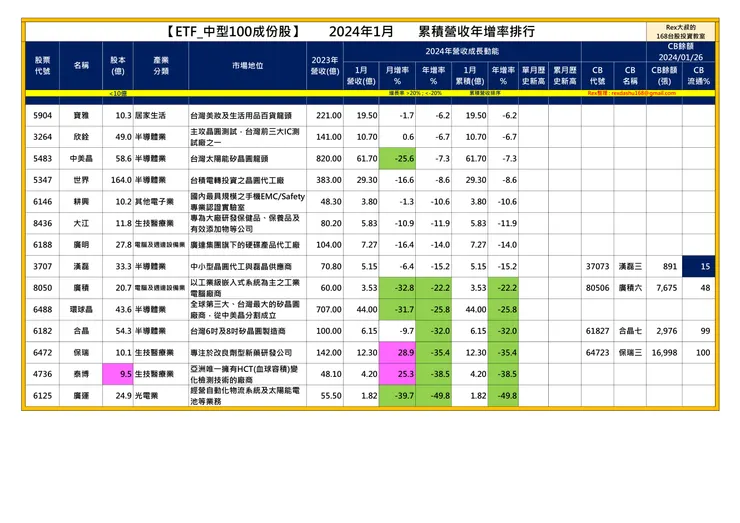Image resolution: width=740 pixels, height=523 pixels.
Task: Select the CB code 80506
Action: coord(597,288)
